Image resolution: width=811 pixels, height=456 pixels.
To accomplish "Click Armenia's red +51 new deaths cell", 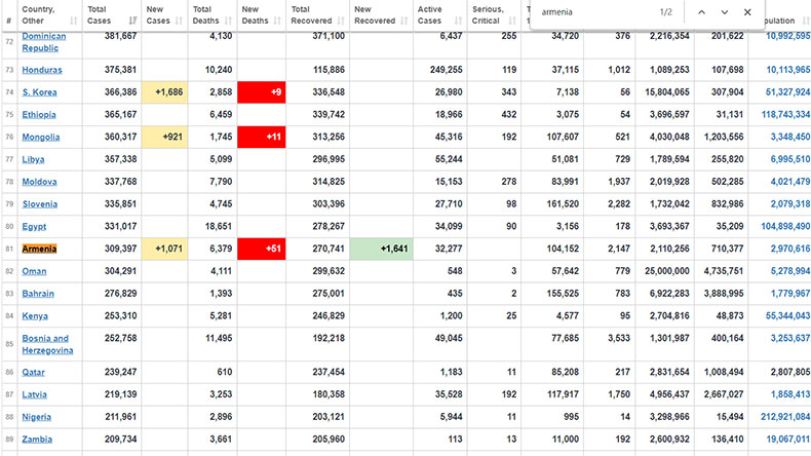I will (262, 249).
